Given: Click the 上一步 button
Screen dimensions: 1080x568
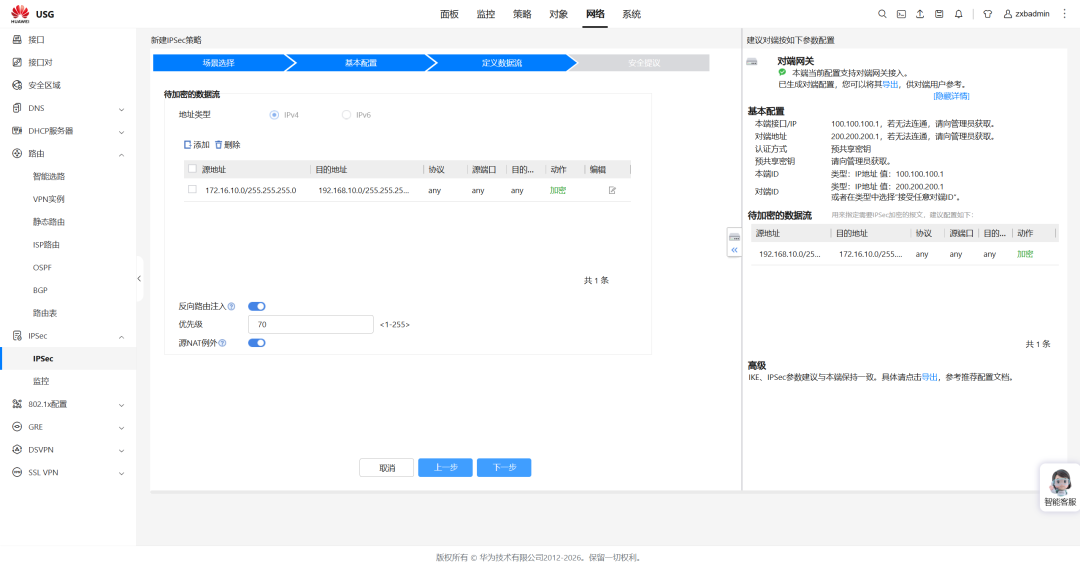Looking at the screenshot, I should (x=445, y=467).
